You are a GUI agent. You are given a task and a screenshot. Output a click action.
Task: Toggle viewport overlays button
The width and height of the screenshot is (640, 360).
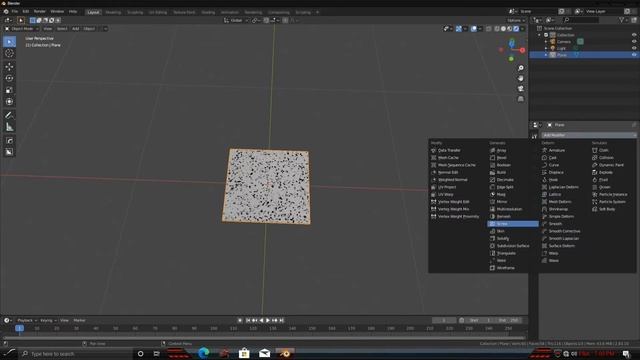[x=473, y=29]
